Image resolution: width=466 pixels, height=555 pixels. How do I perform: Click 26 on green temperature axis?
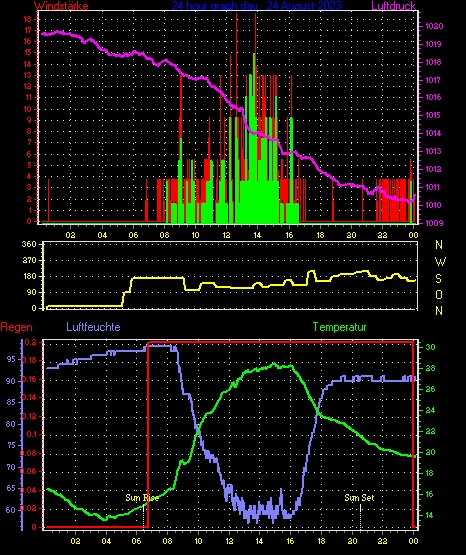point(430,389)
